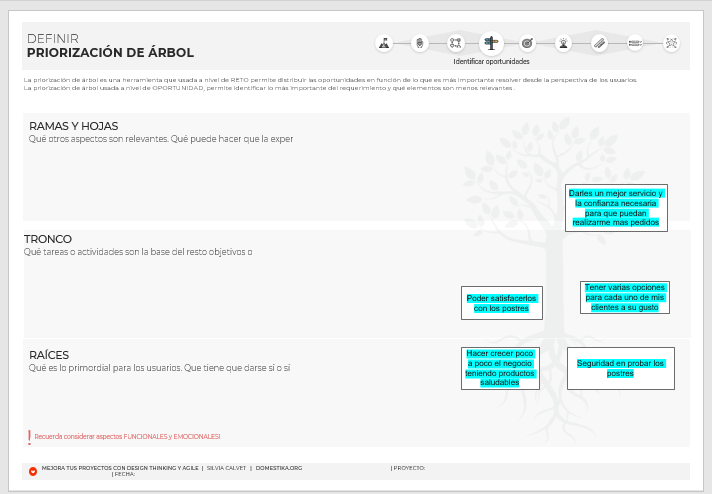Select the 'Darles un mejor servicio' text box
712x494 pixels.
[x=616, y=208]
